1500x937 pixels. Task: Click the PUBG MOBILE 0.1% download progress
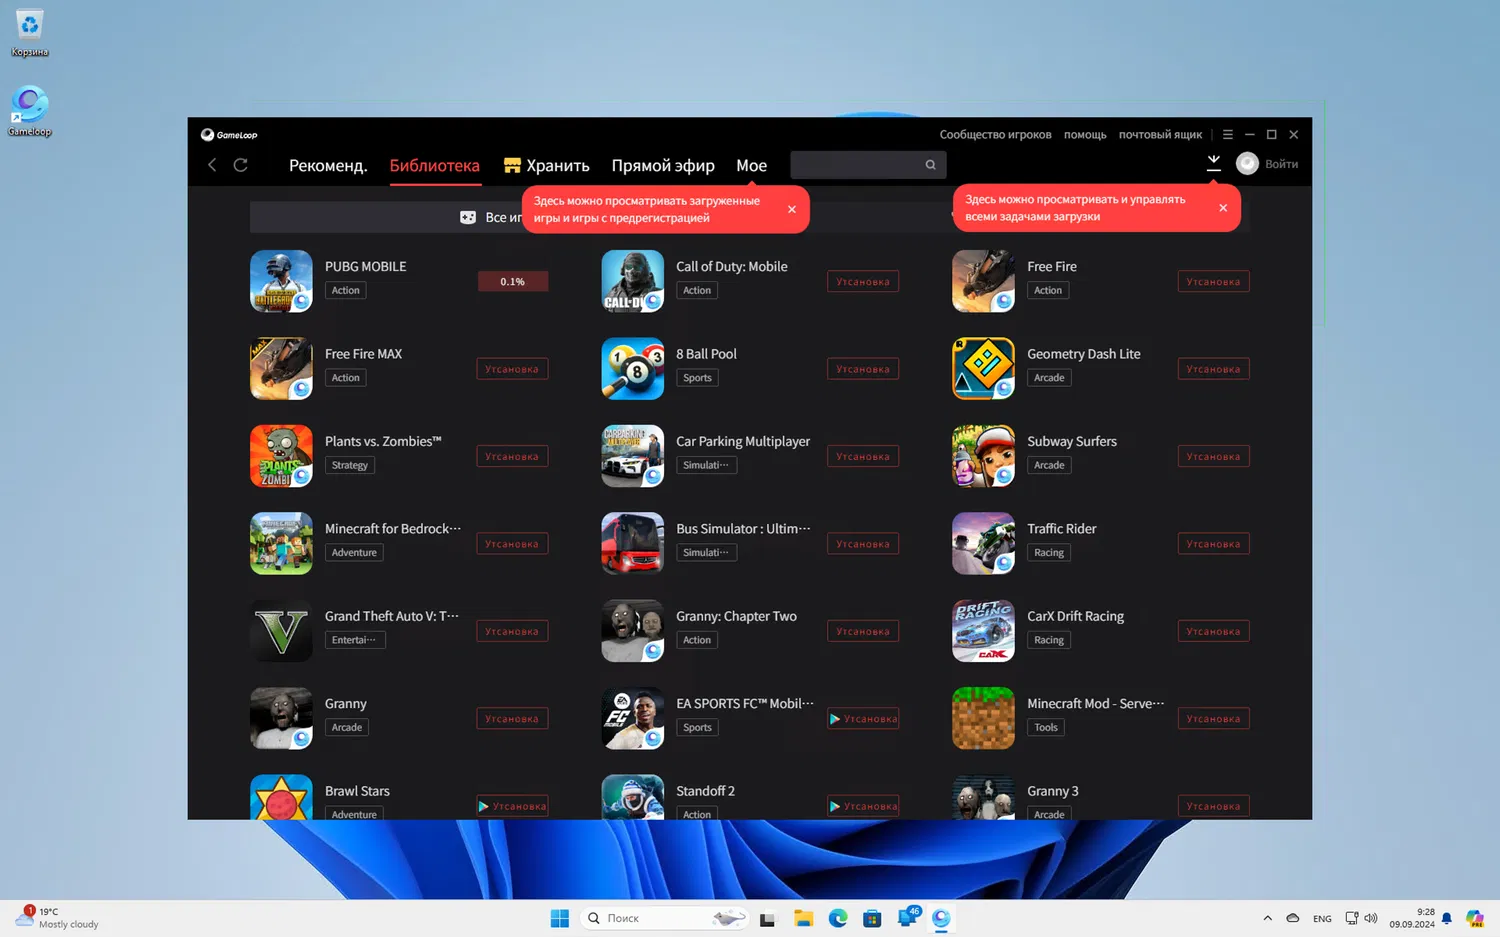[512, 282]
